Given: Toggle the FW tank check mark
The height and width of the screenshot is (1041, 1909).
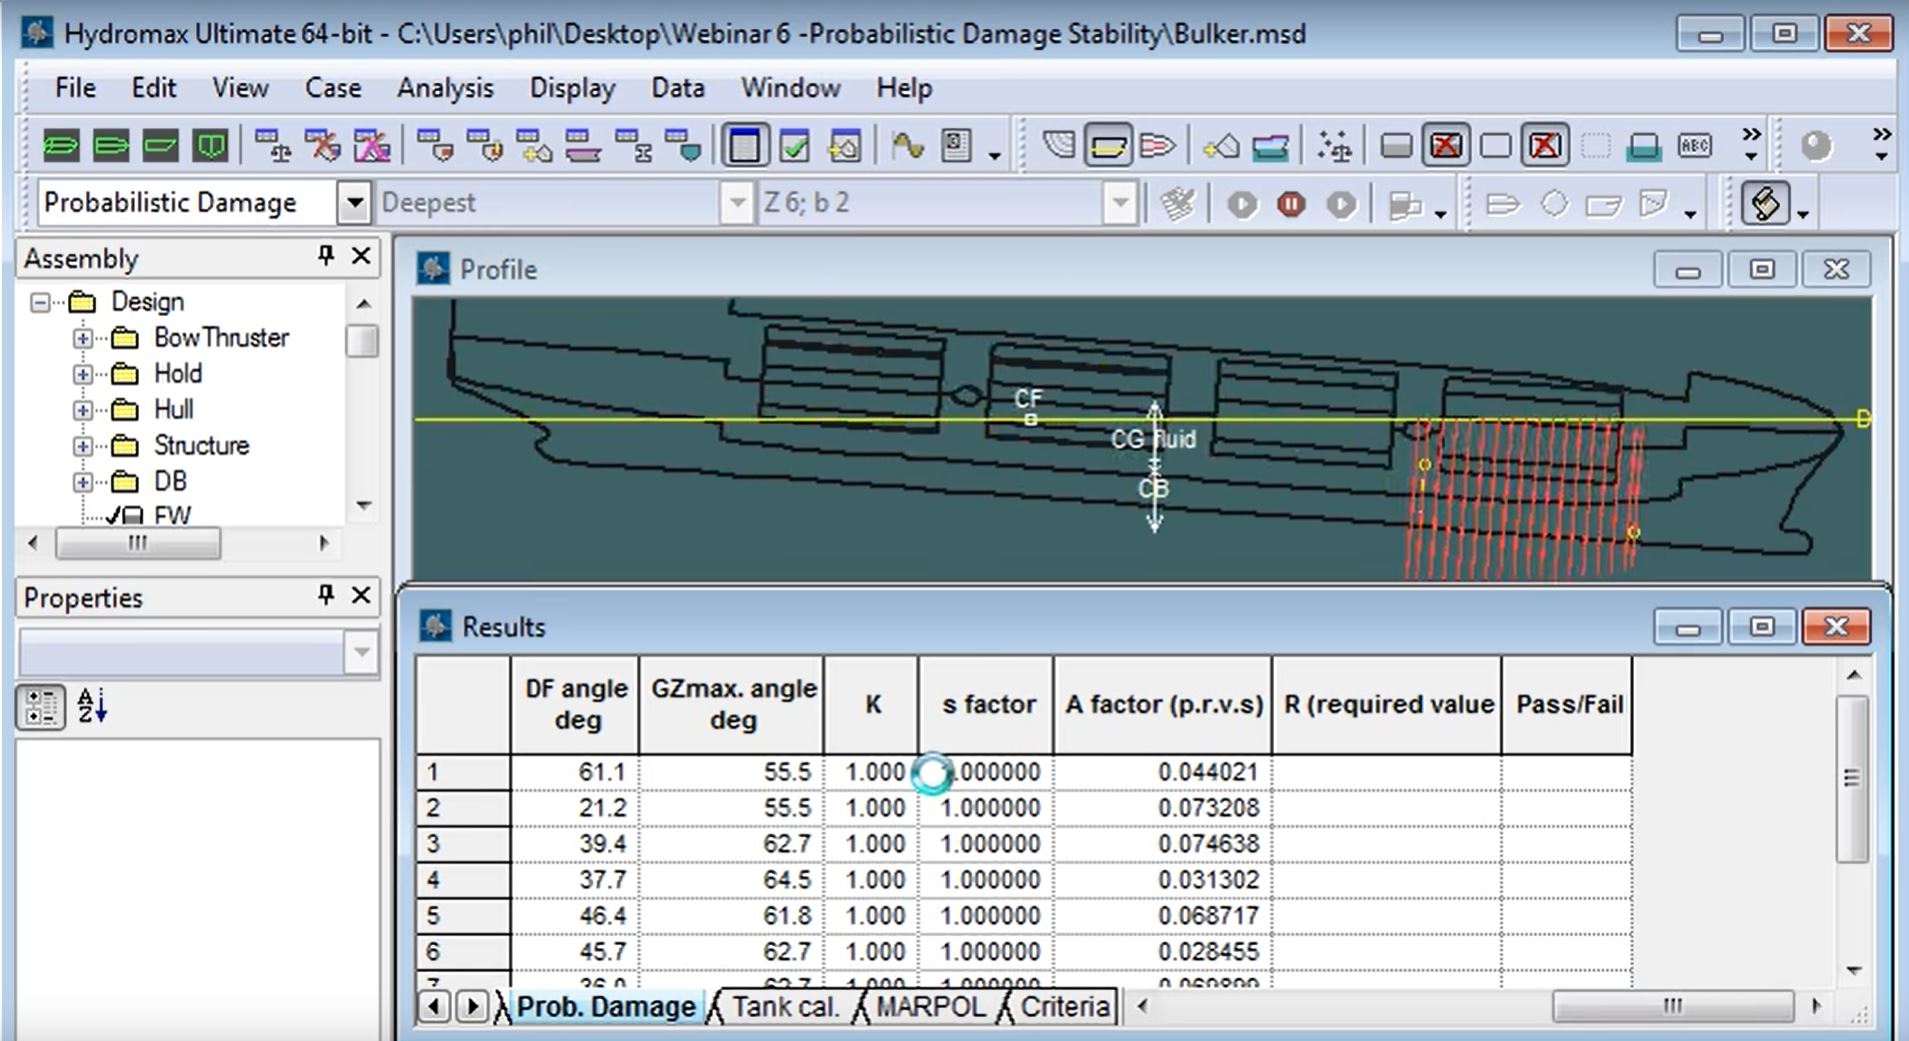Looking at the screenshot, I should 113,516.
